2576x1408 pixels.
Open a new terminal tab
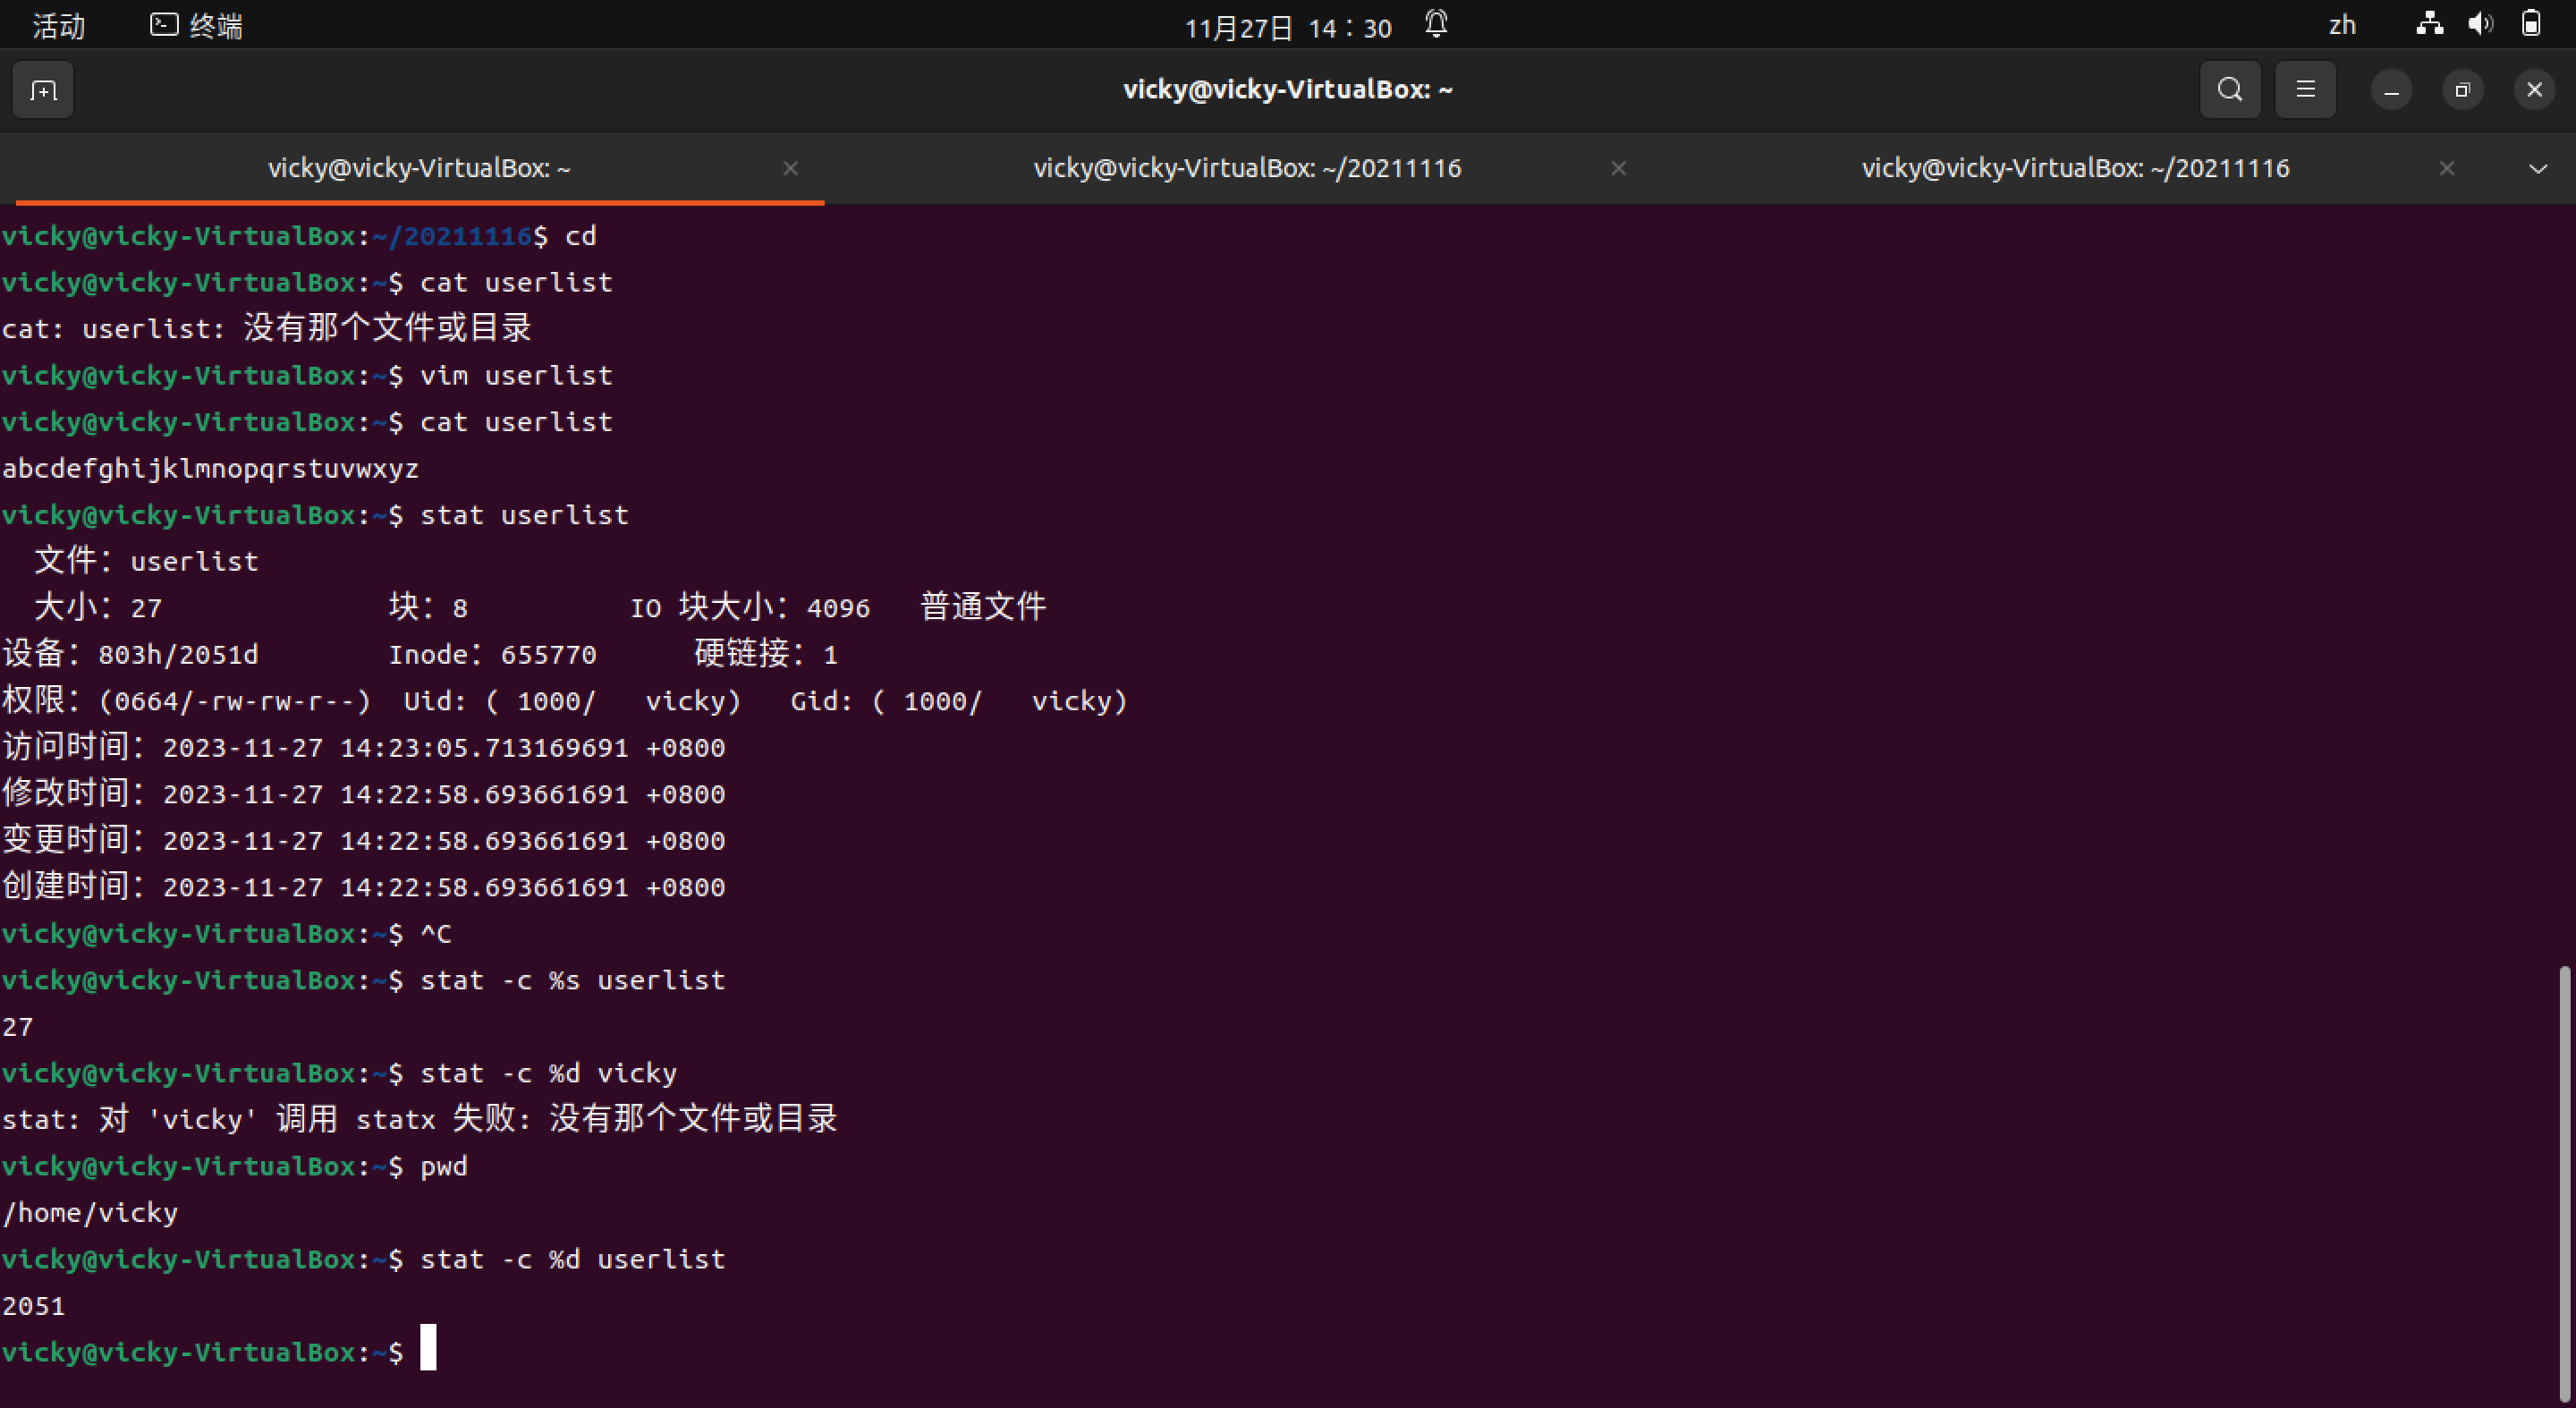tap(43, 91)
